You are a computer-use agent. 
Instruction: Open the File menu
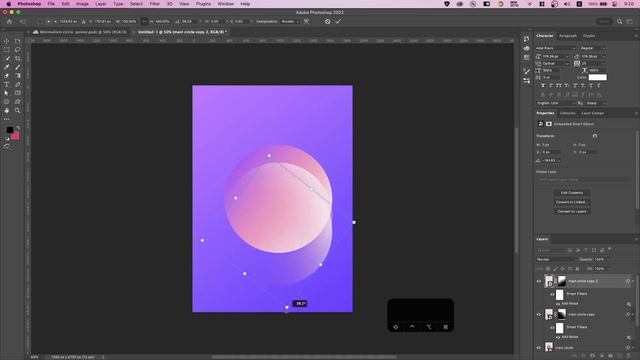(51, 4)
